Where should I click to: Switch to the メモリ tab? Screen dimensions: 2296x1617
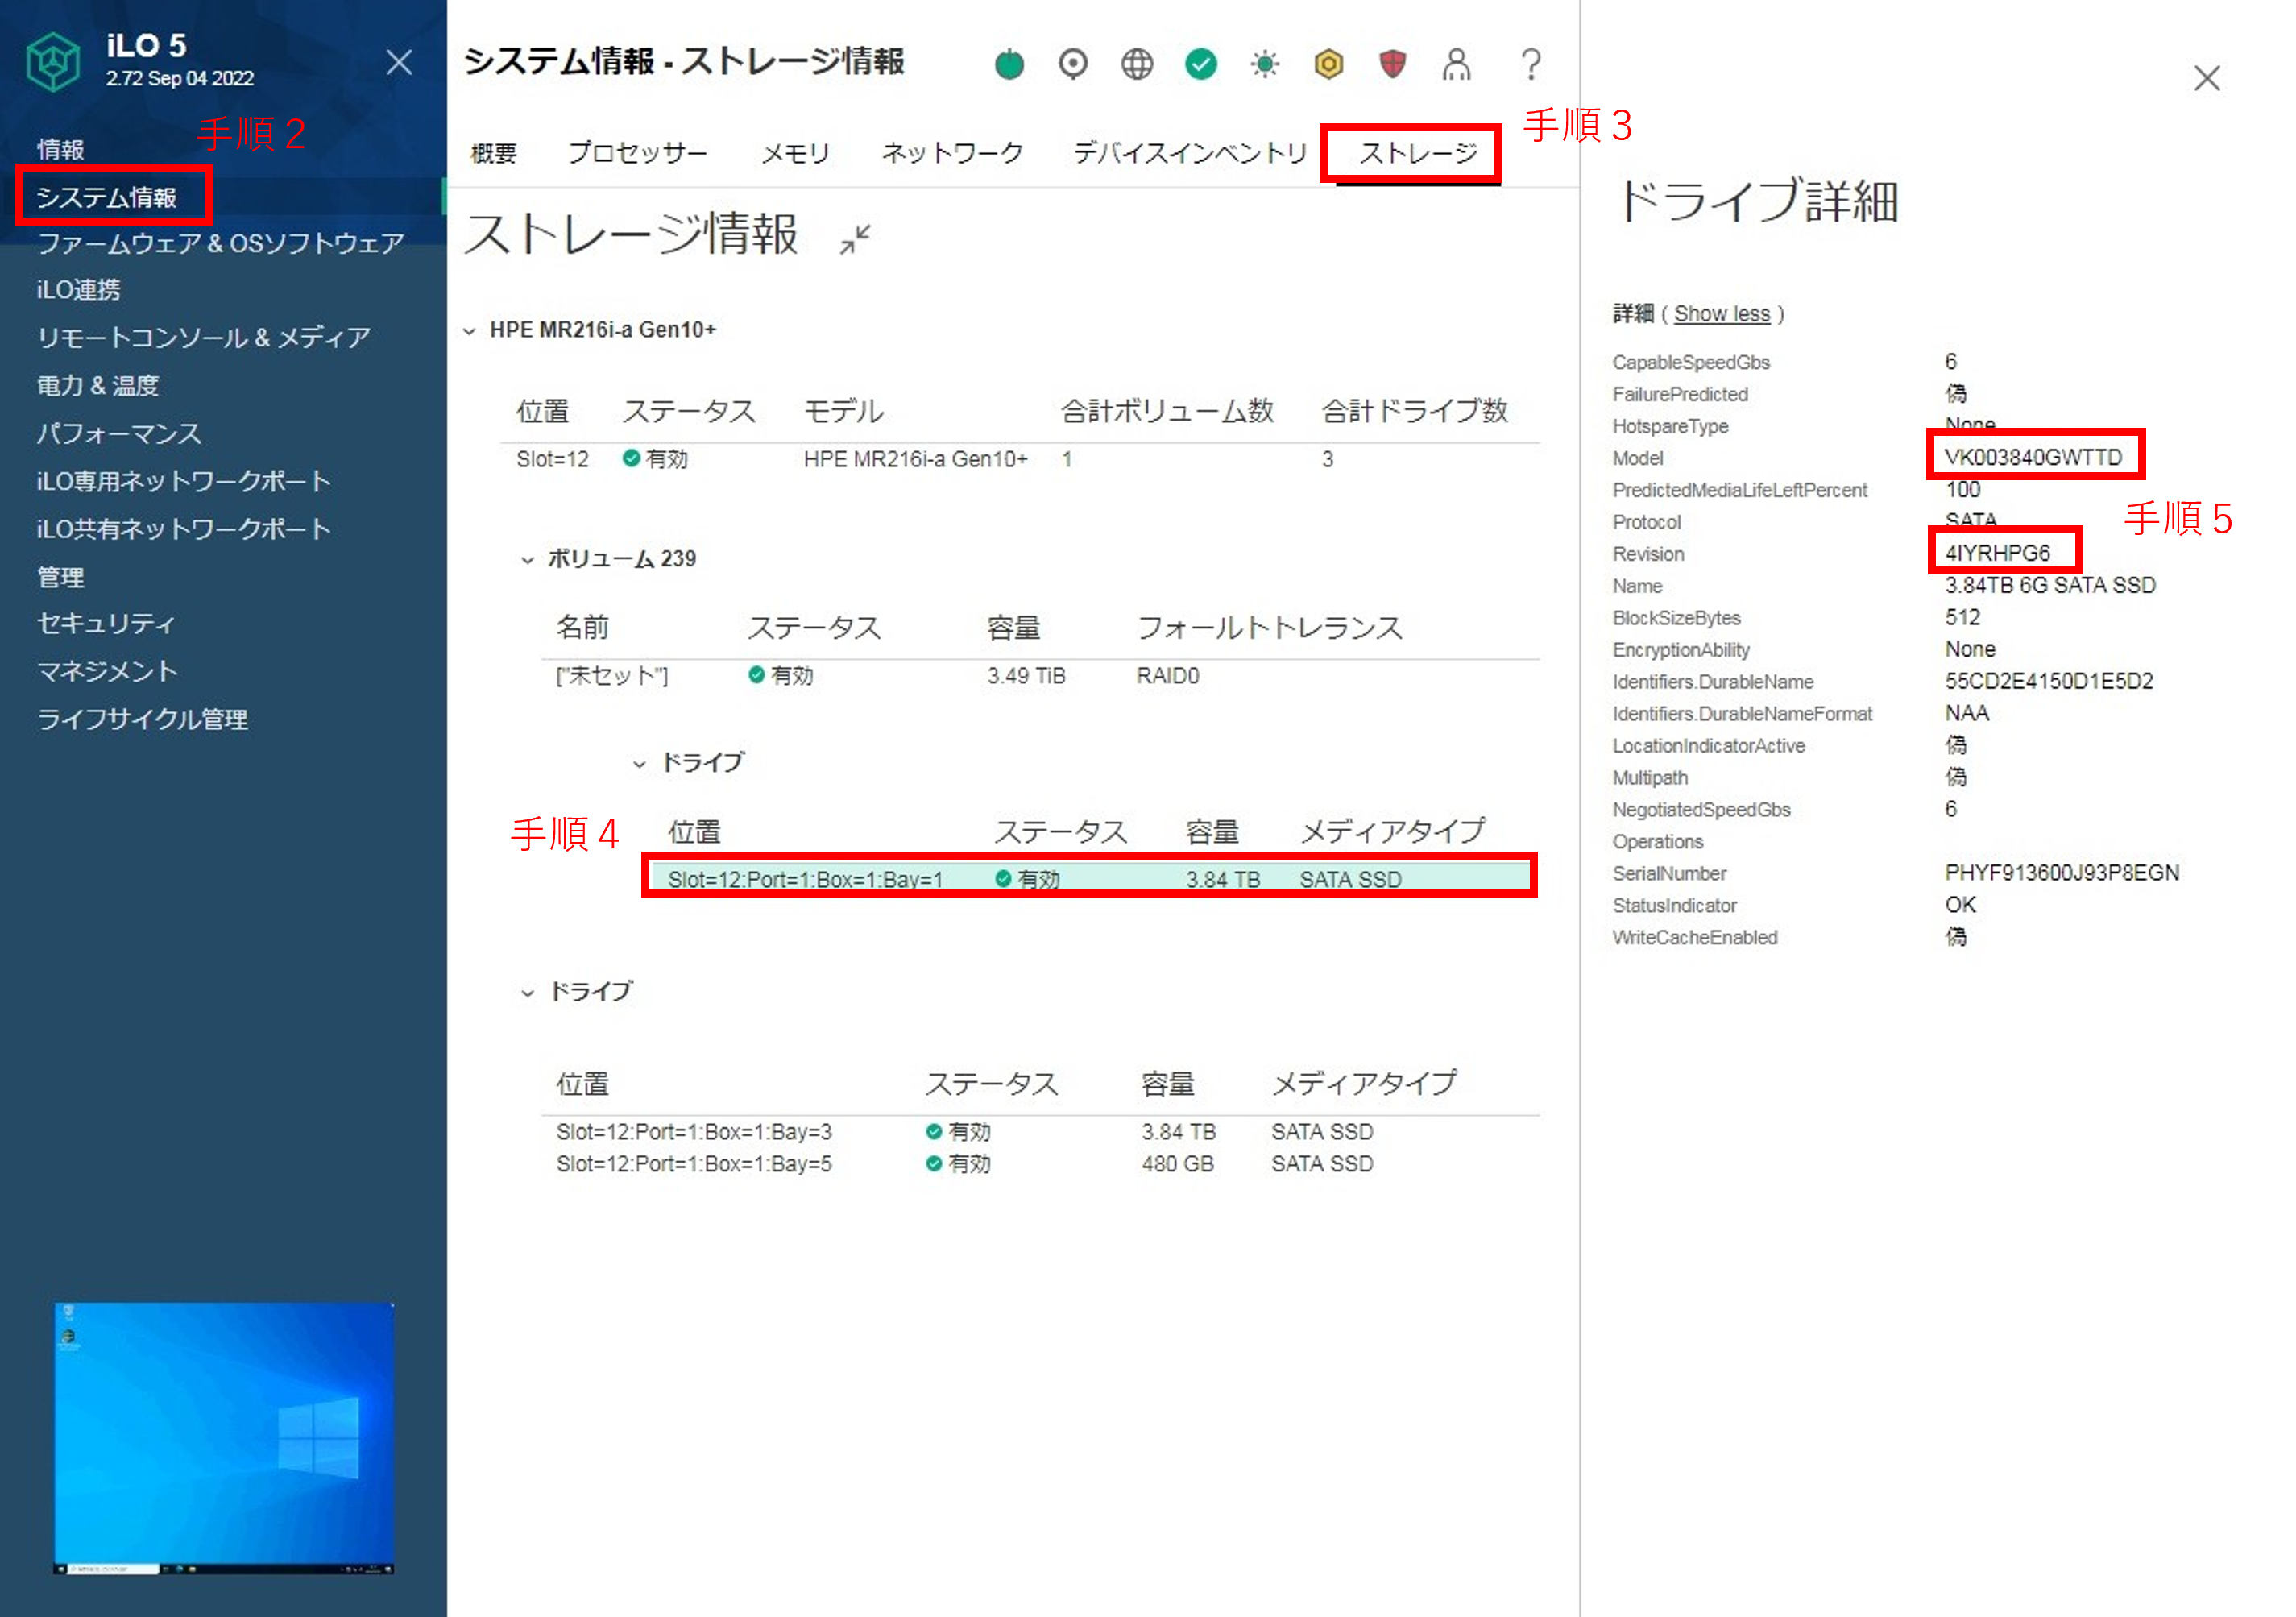[x=796, y=153]
